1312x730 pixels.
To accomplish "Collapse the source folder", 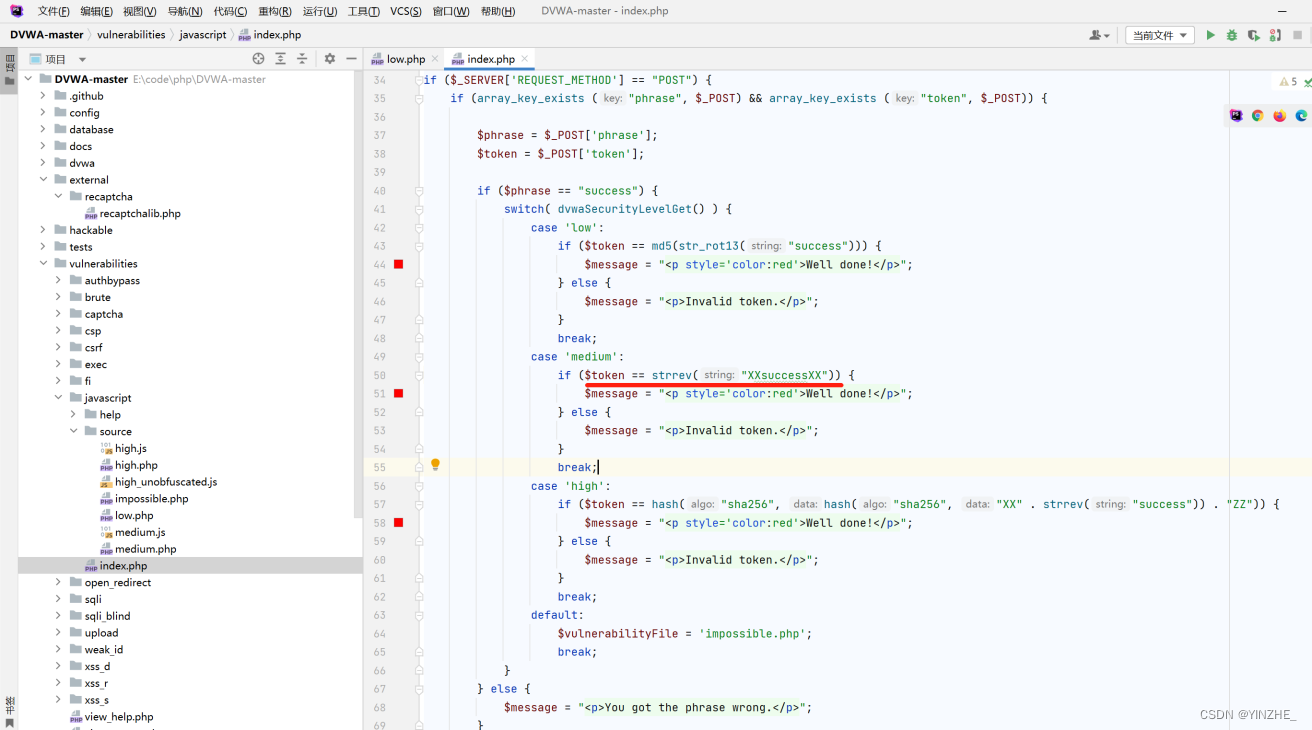I will click(74, 431).
